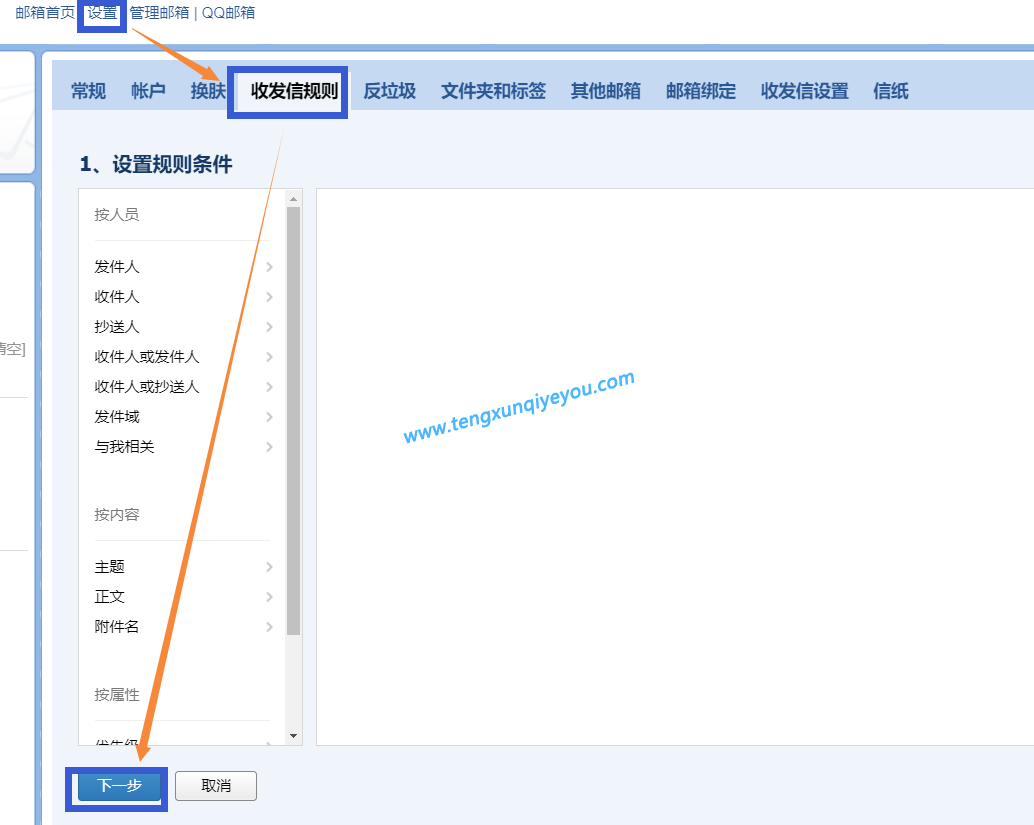Viewport: 1034px width, 825px height.
Task: Open the 邮箱首页 link
Action: (x=45, y=13)
